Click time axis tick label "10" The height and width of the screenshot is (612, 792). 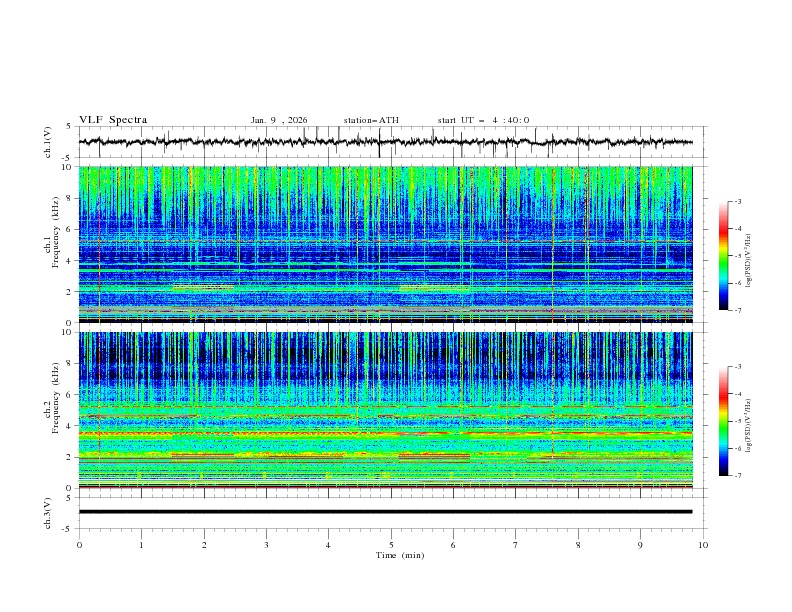coord(703,545)
